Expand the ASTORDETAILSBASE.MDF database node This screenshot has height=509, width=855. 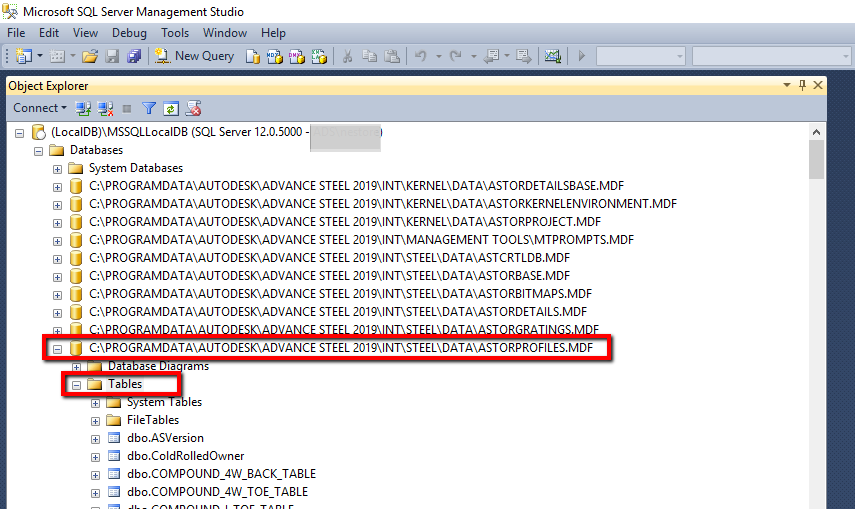(x=57, y=187)
